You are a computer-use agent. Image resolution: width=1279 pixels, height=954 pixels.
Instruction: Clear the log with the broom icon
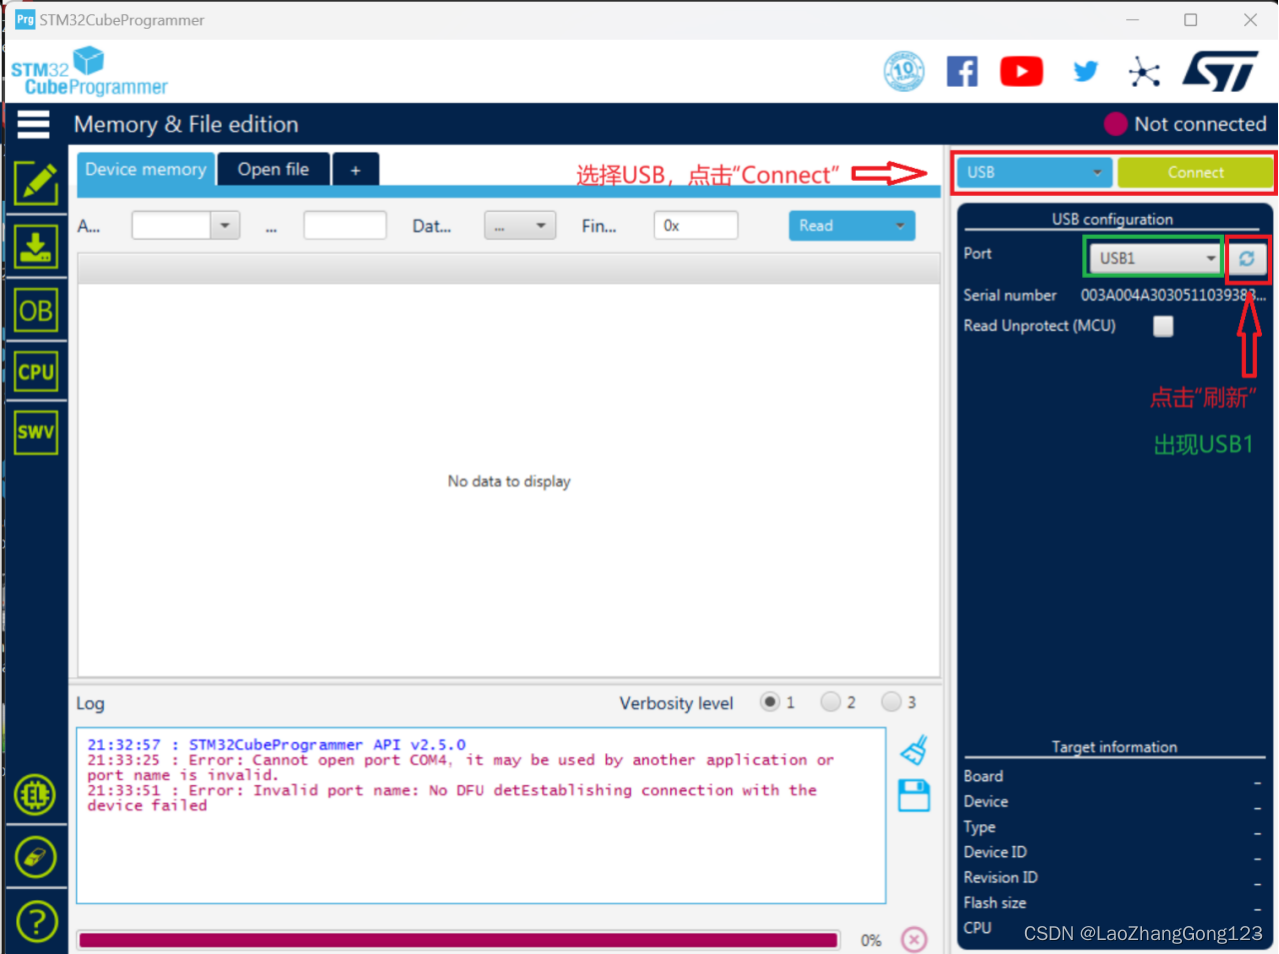tap(913, 751)
